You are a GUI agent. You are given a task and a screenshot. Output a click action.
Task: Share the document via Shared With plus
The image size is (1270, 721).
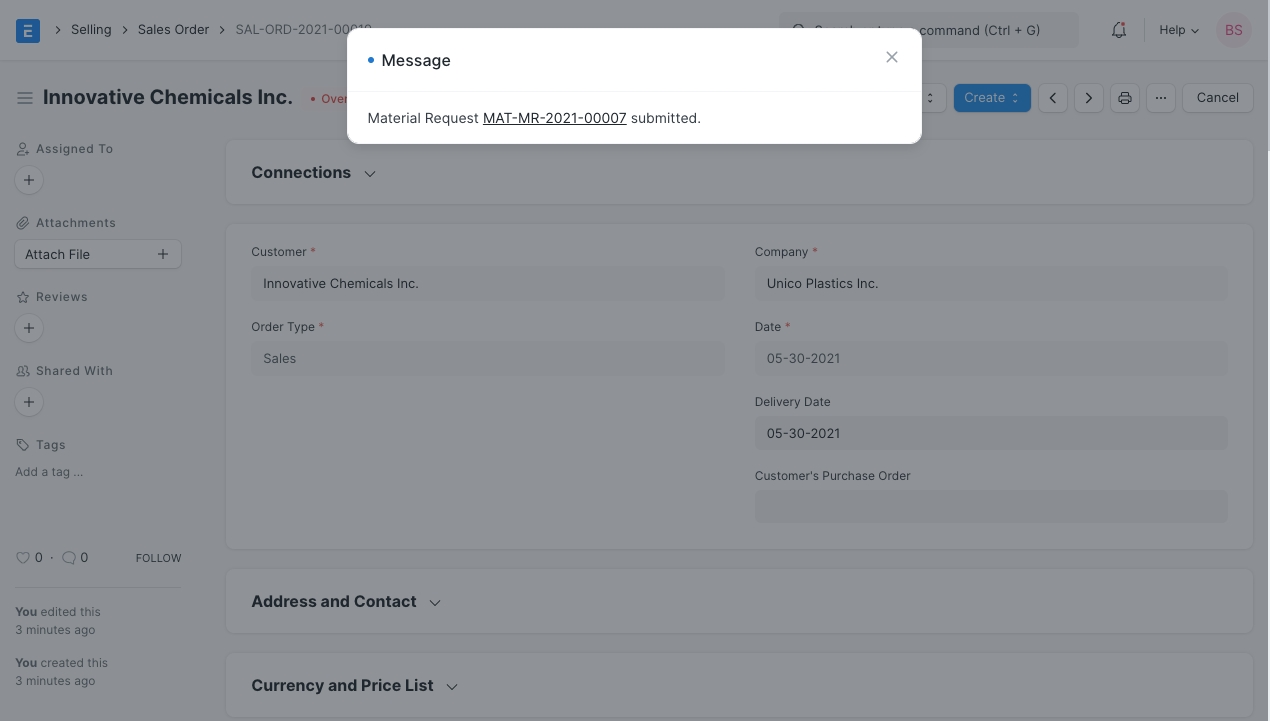pyautogui.click(x=29, y=402)
